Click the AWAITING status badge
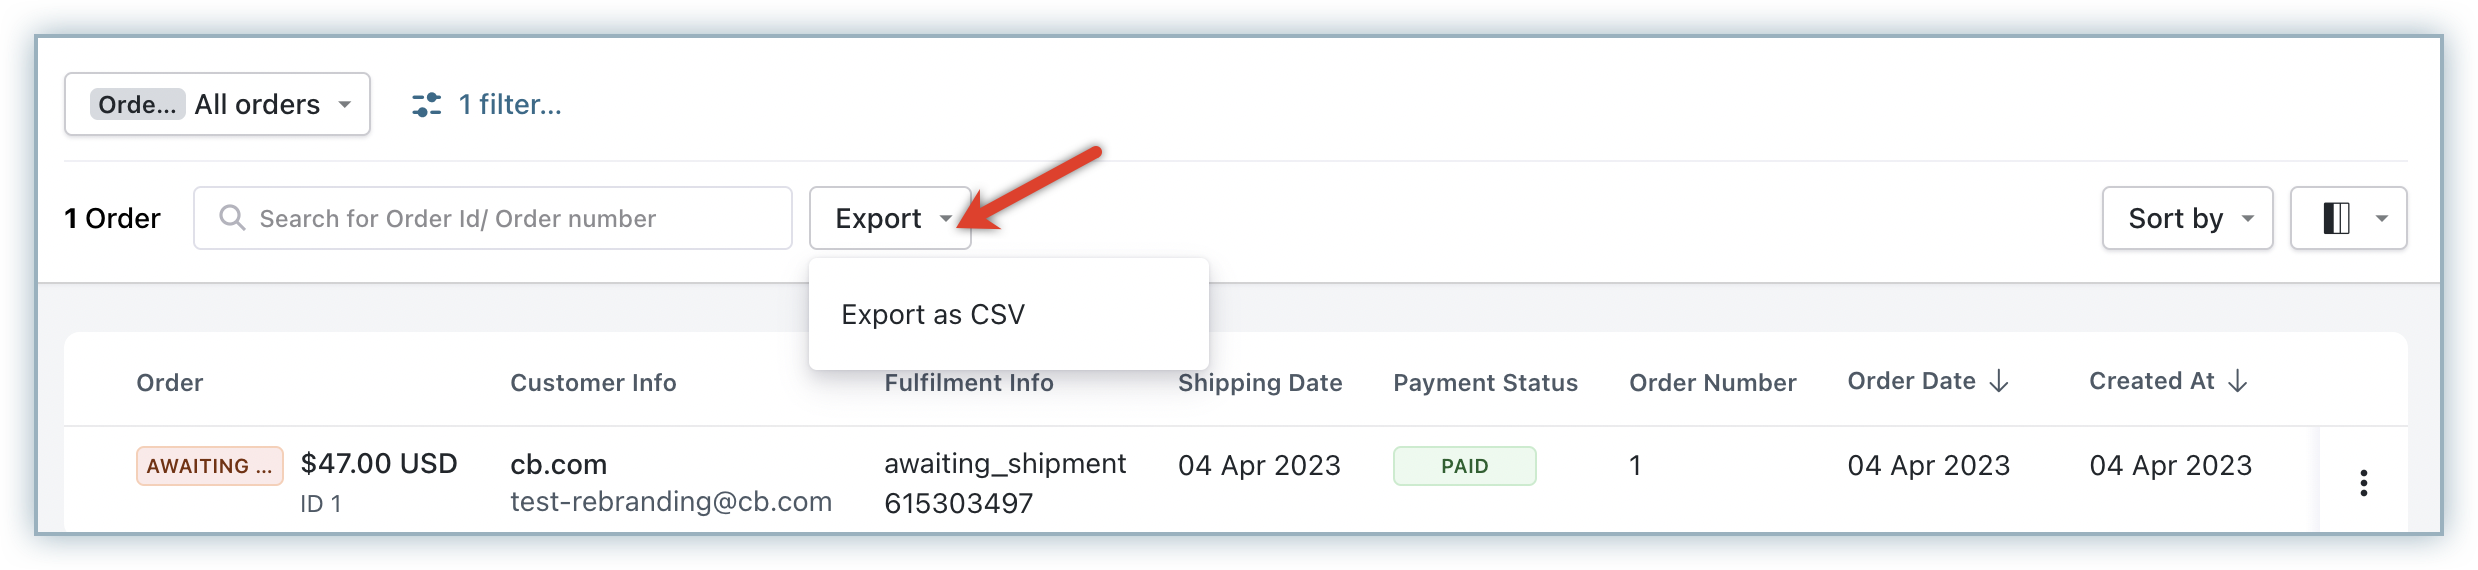This screenshot has width=2478, height=570. pos(209,466)
